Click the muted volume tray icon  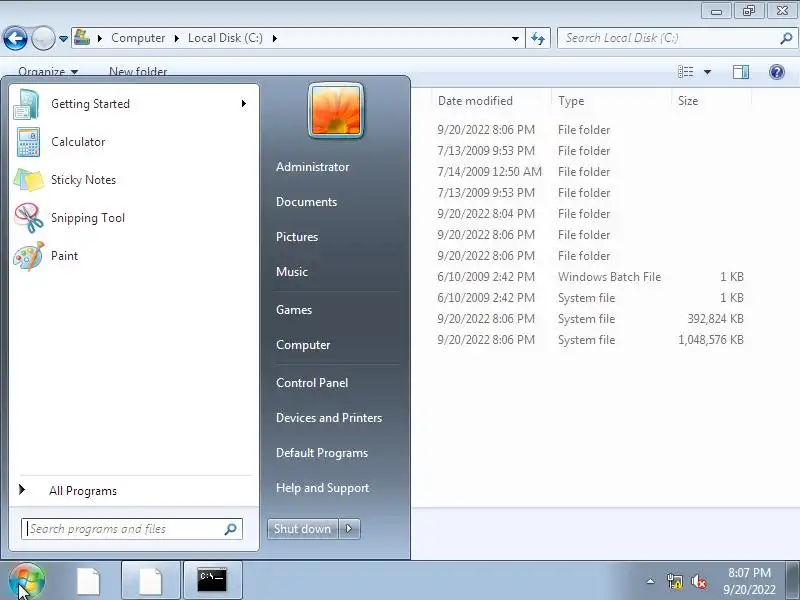coord(699,581)
